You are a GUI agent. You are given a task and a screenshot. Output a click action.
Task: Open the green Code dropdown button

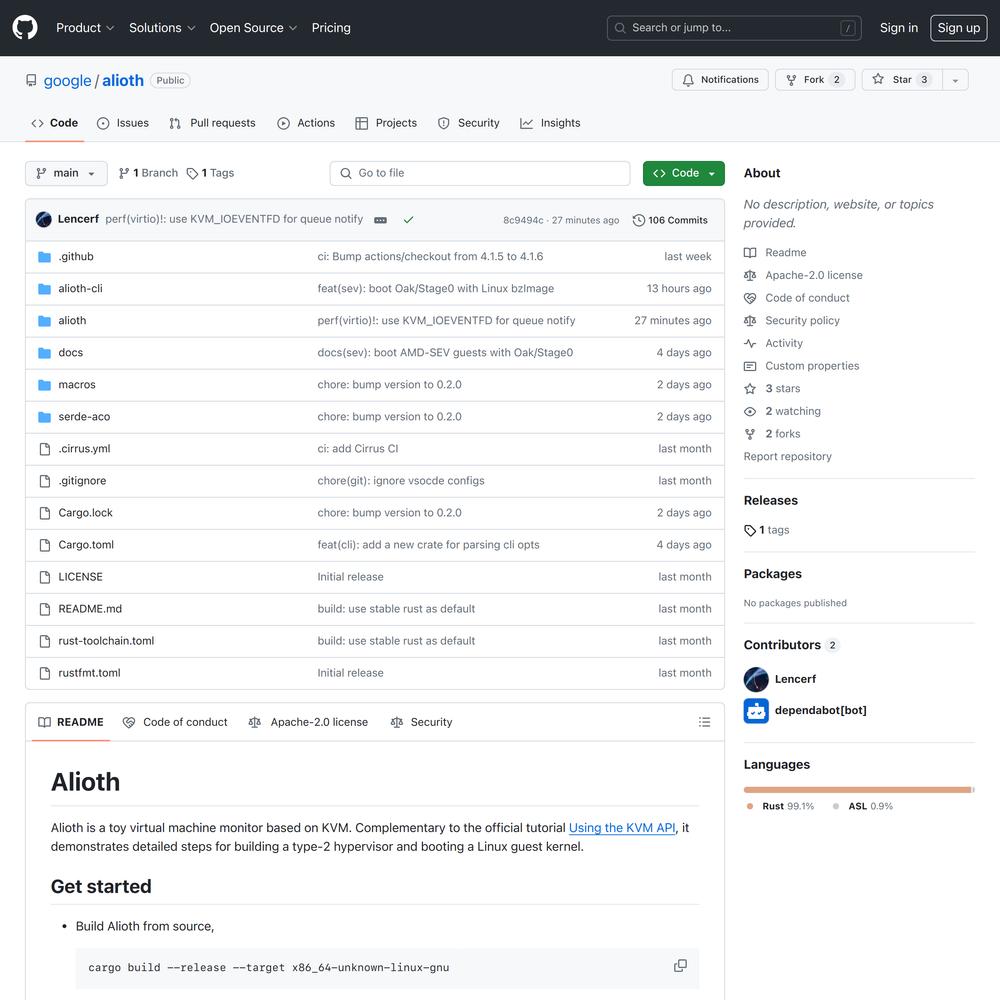coord(684,173)
